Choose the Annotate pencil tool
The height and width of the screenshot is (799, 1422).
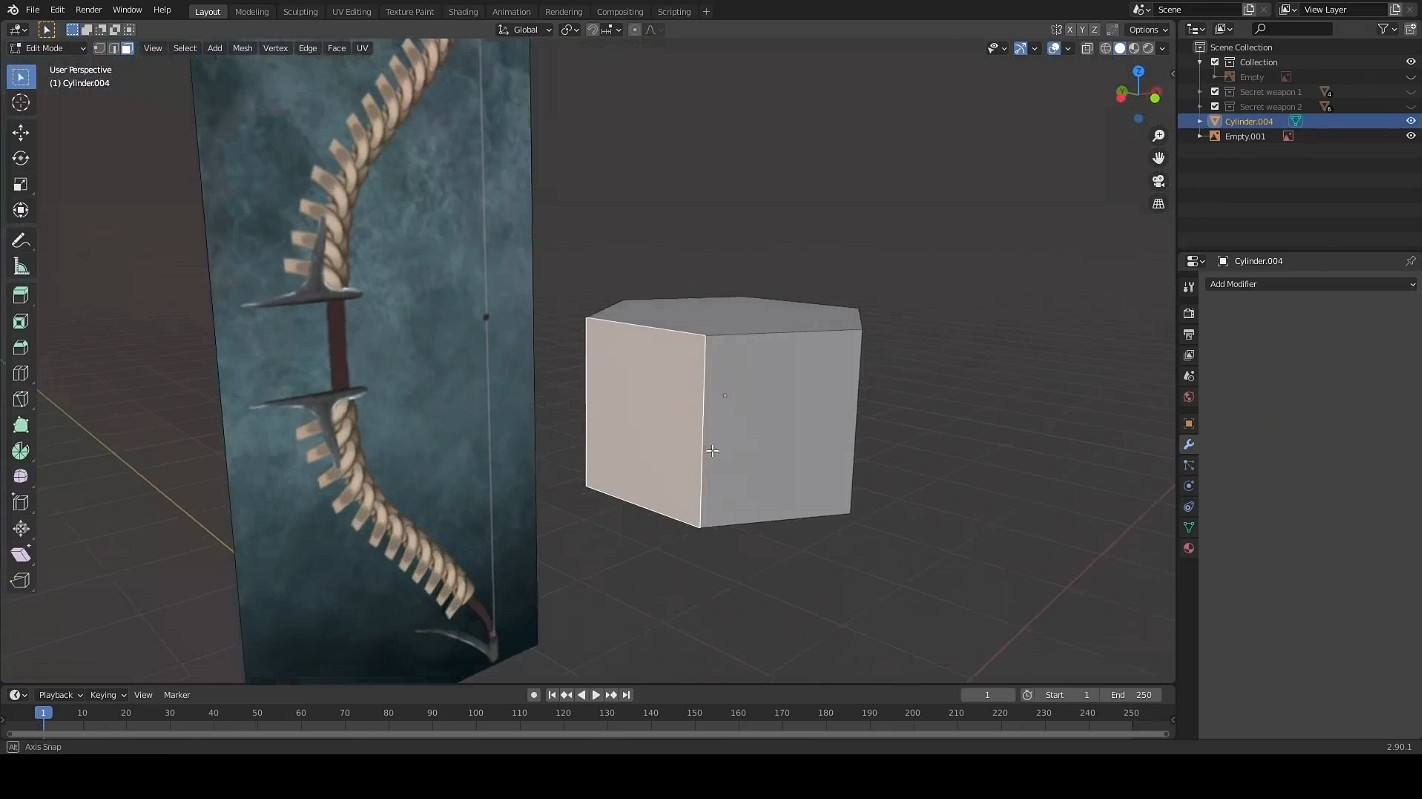[x=20, y=241]
